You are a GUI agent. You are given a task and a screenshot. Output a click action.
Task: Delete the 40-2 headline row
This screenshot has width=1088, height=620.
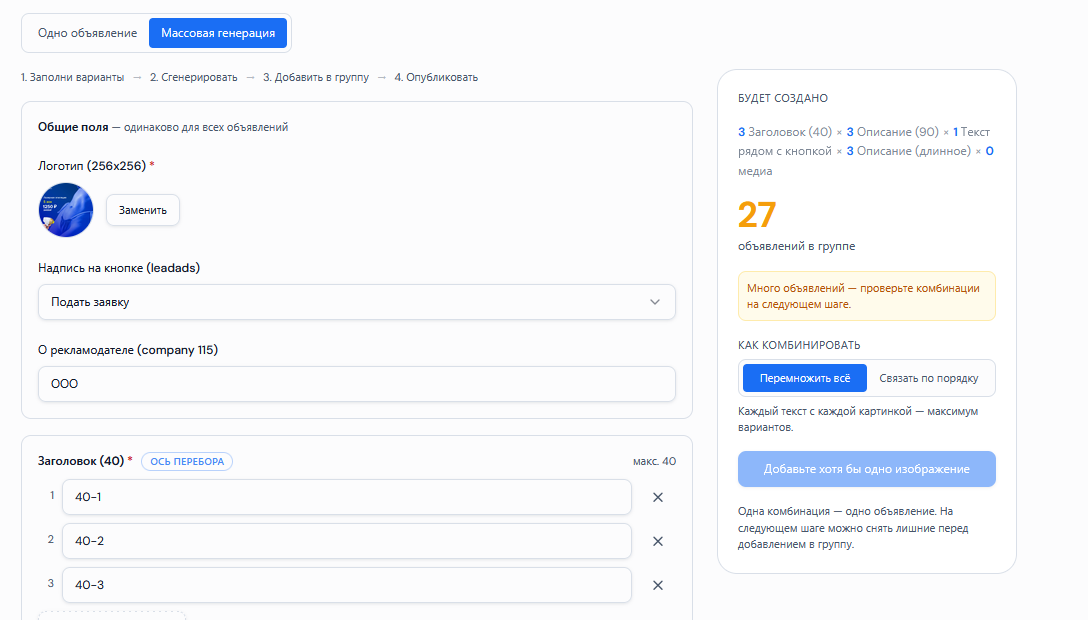tap(658, 541)
